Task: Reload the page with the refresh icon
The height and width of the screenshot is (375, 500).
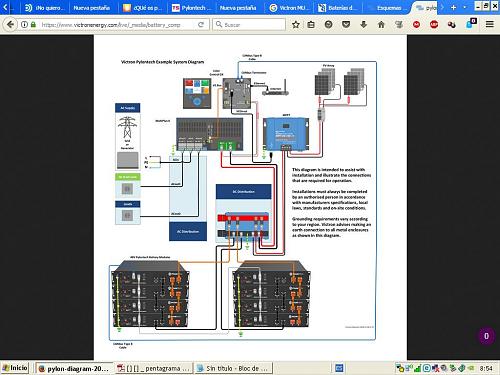Action: 201,24
